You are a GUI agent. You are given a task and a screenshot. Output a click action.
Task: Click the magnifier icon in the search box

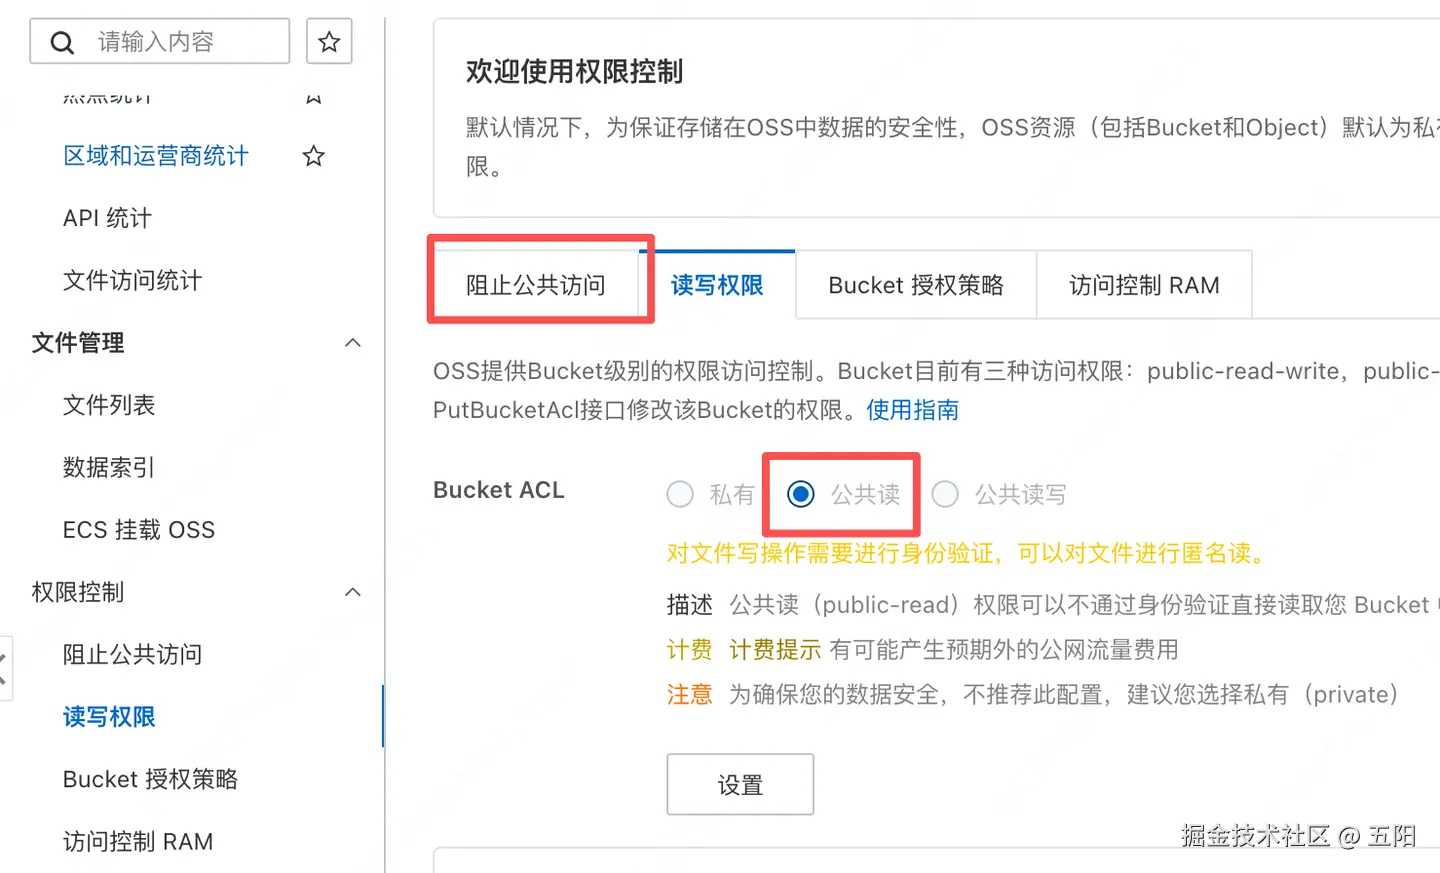point(62,42)
